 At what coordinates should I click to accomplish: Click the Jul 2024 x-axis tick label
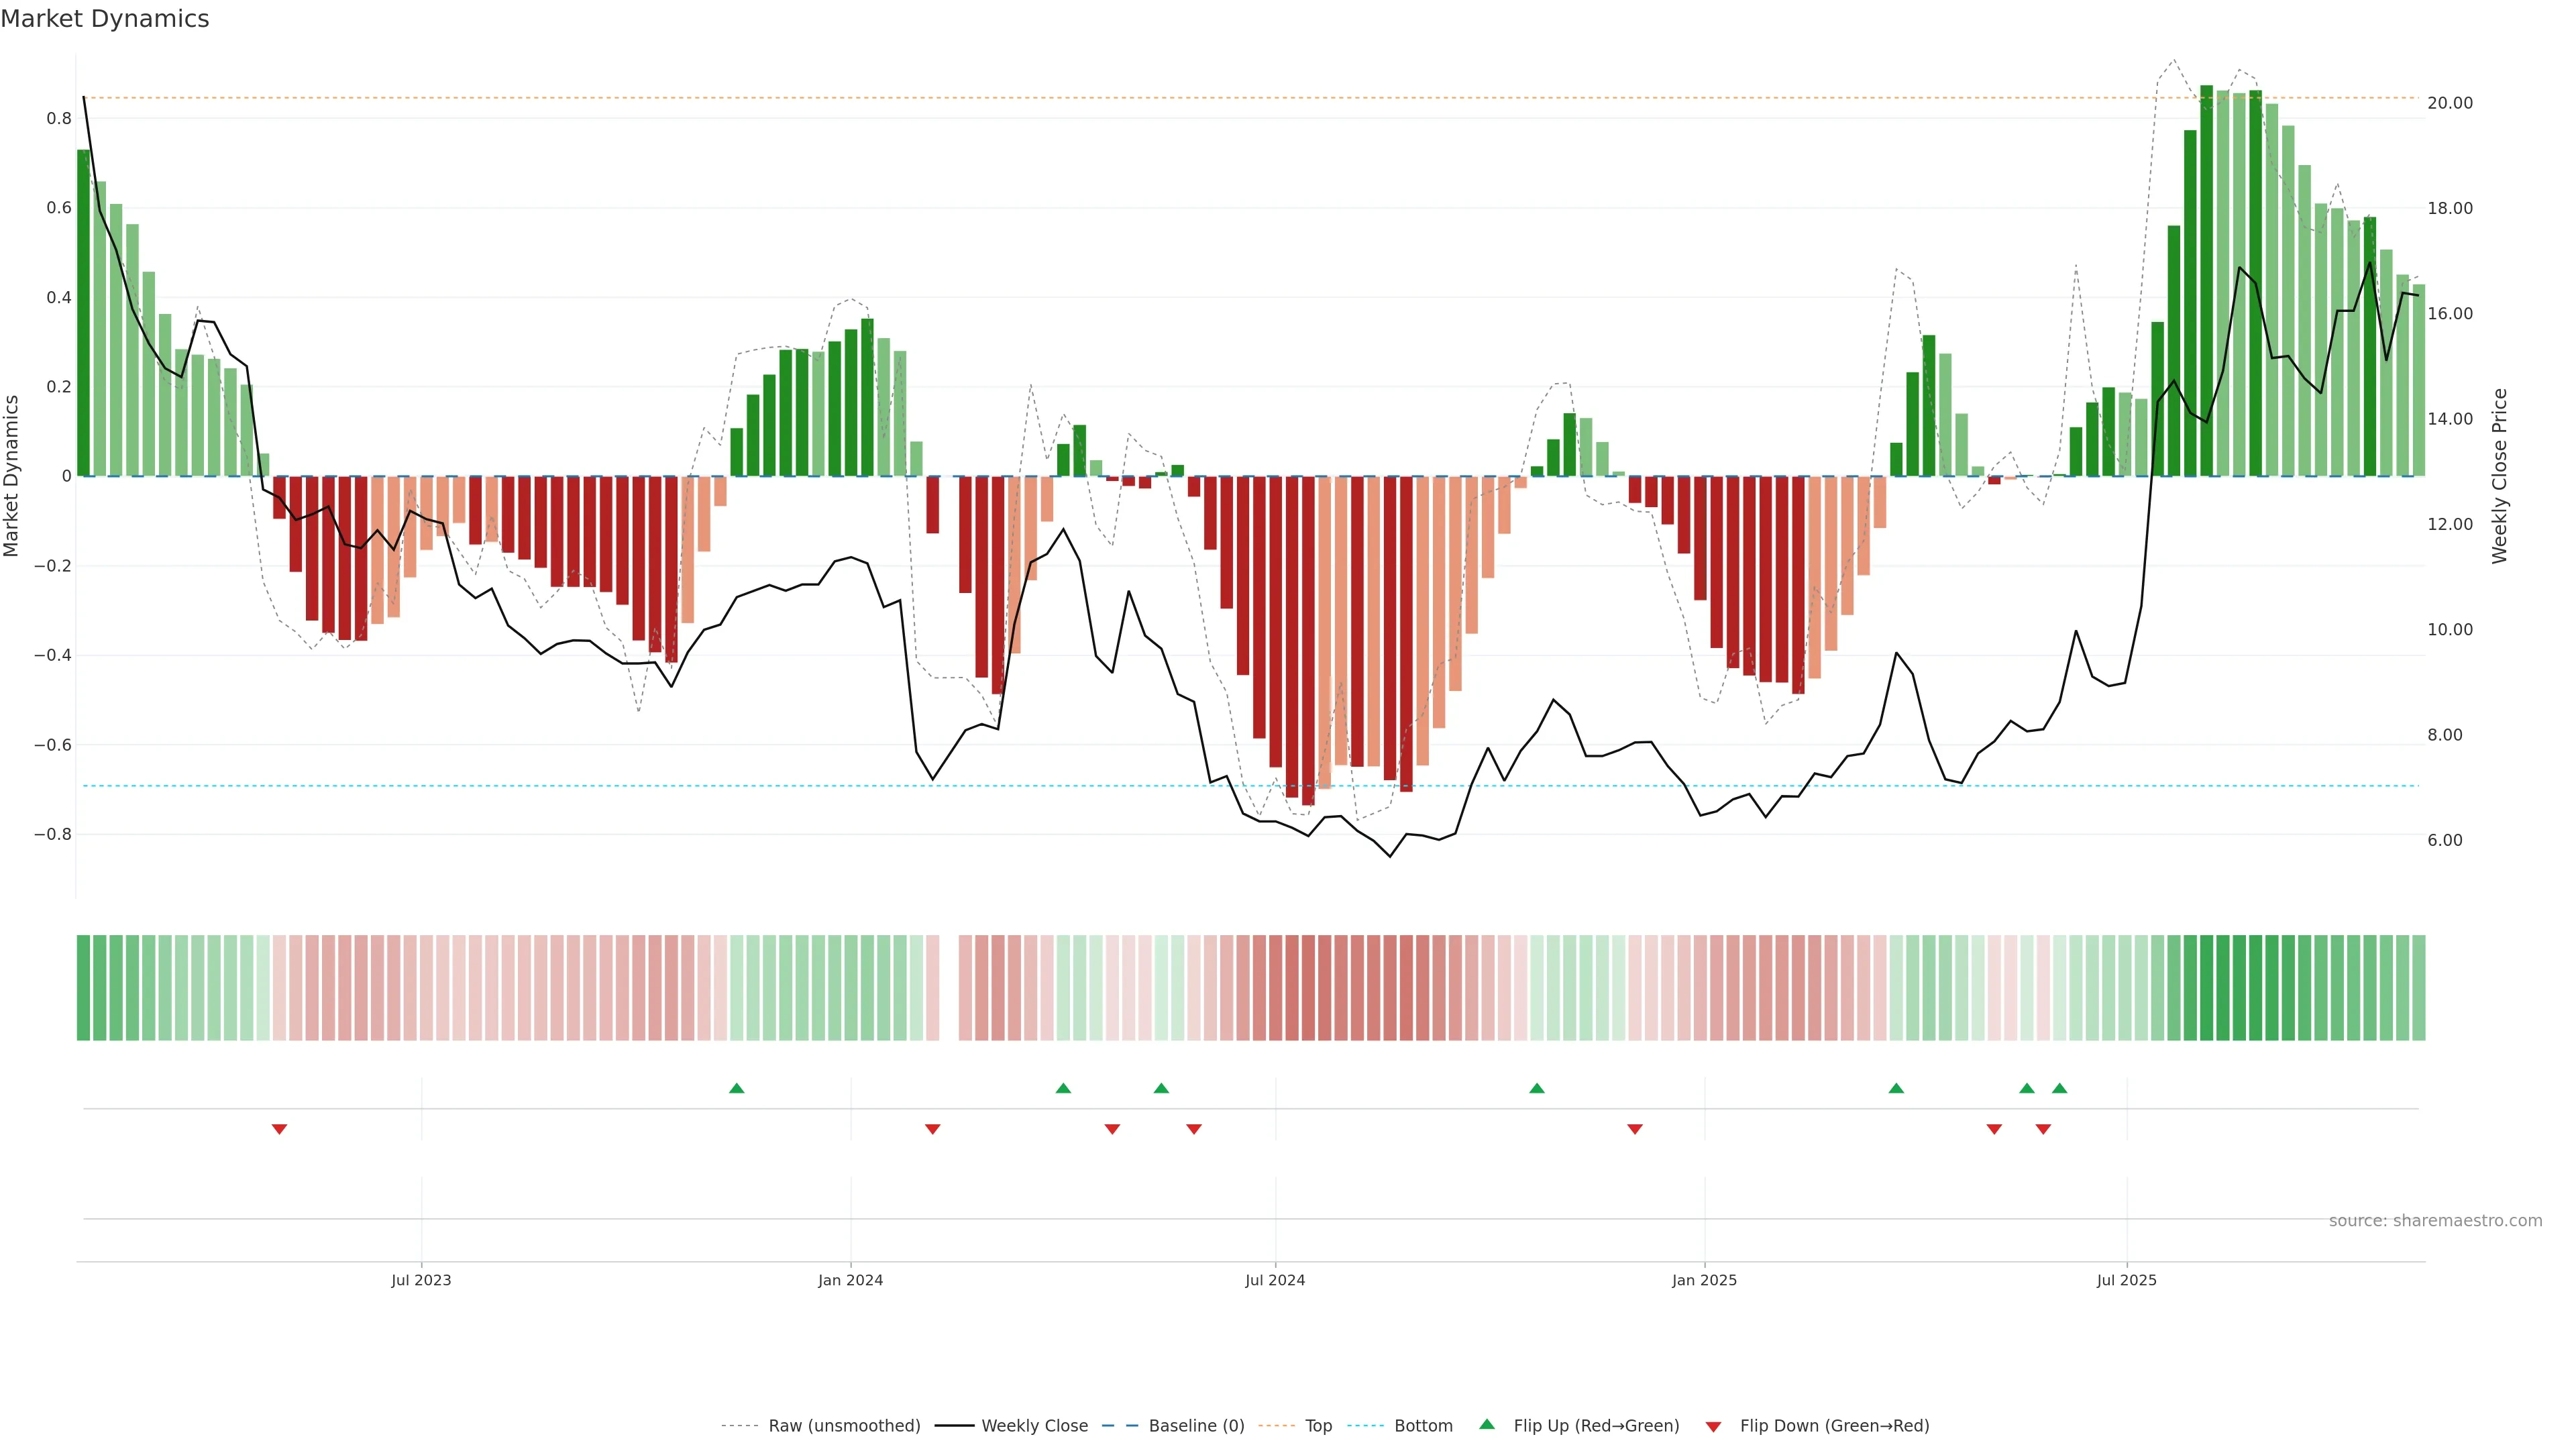(x=1274, y=1281)
